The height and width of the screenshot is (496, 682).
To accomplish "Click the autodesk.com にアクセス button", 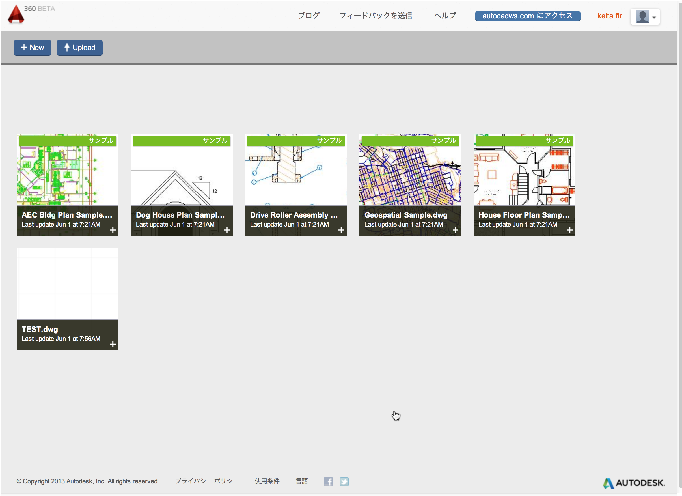I will (x=528, y=16).
